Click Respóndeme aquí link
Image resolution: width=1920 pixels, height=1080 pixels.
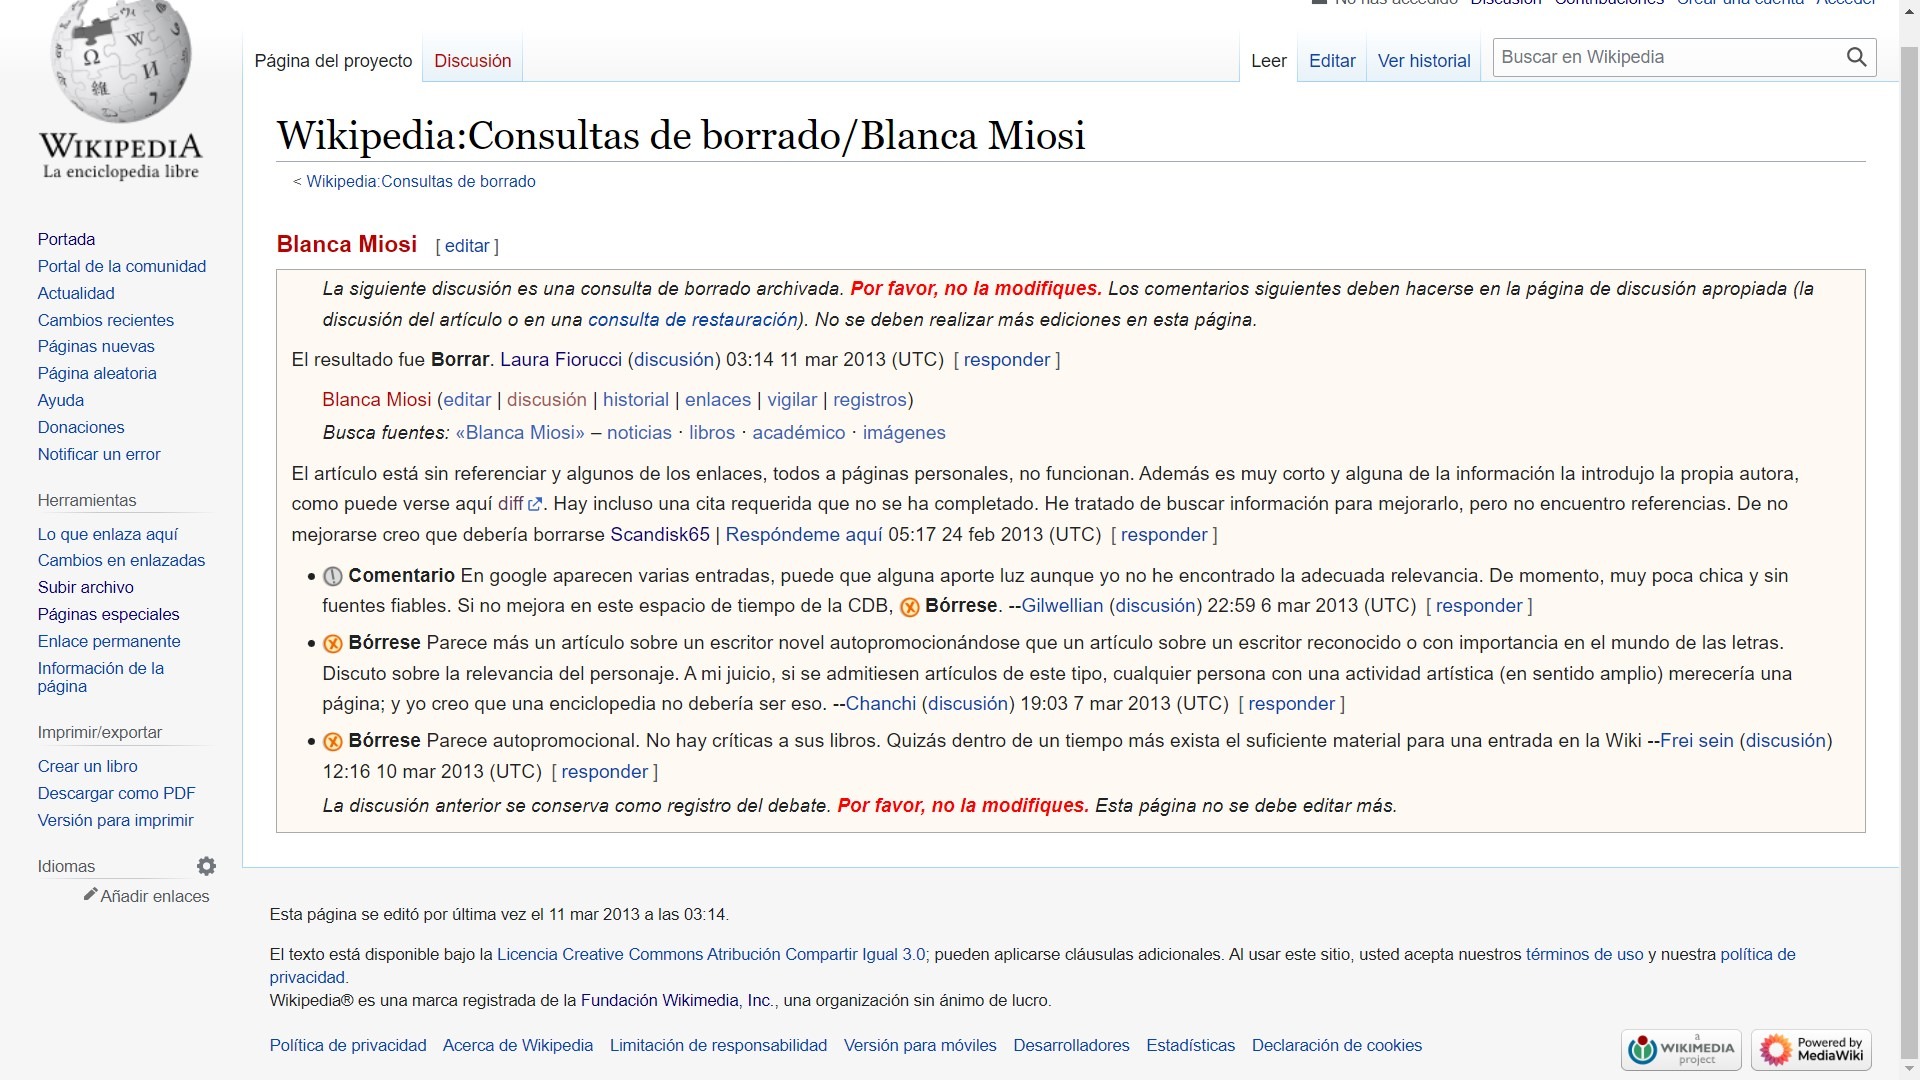click(804, 535)
